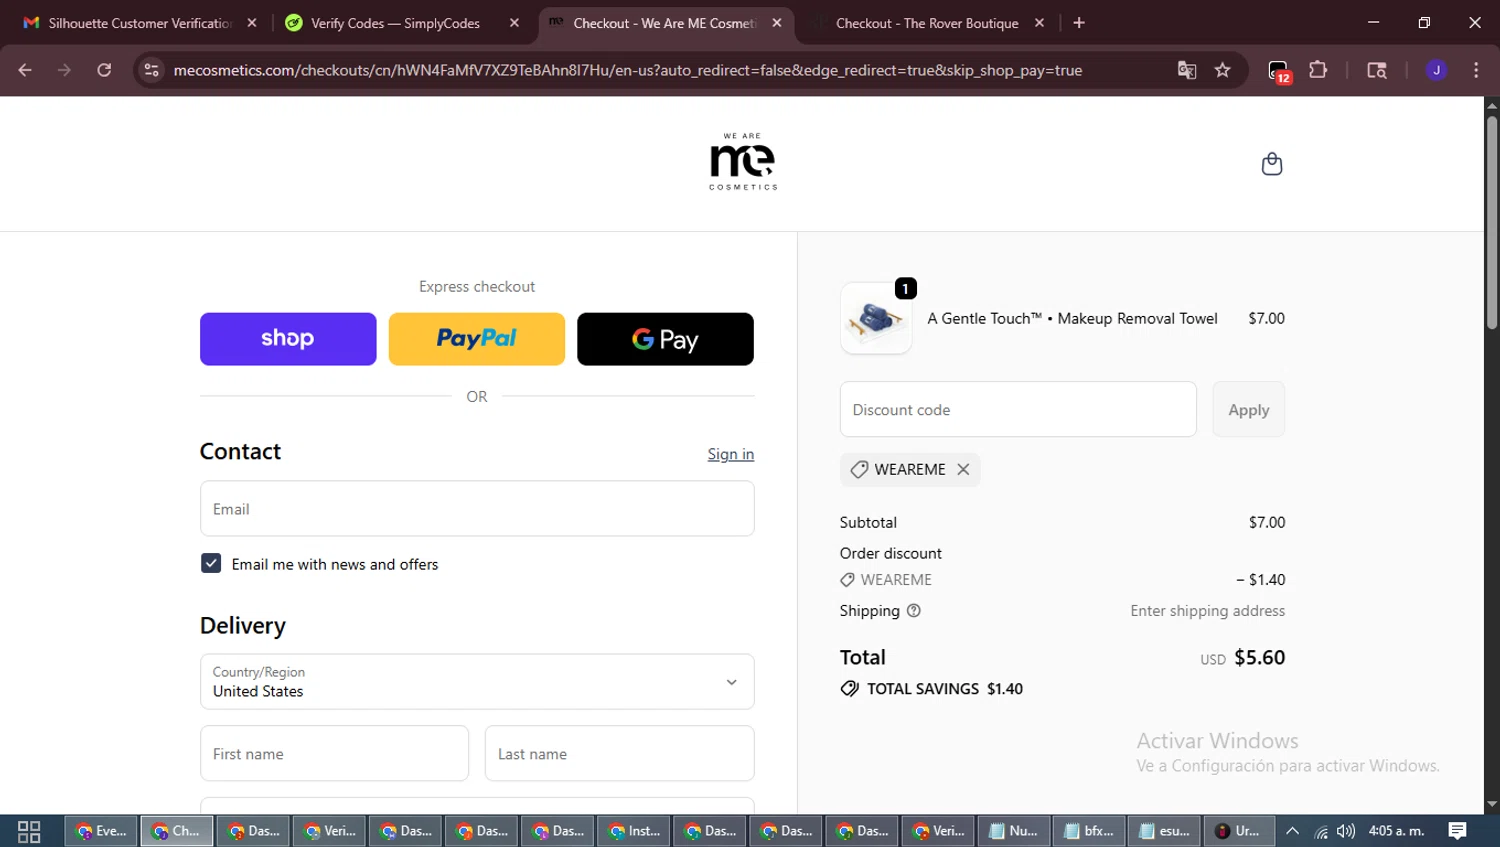The width and height of the screenshot is (1500, 847).
Task: Open Windows Task View icon
Action: (29, 831)
